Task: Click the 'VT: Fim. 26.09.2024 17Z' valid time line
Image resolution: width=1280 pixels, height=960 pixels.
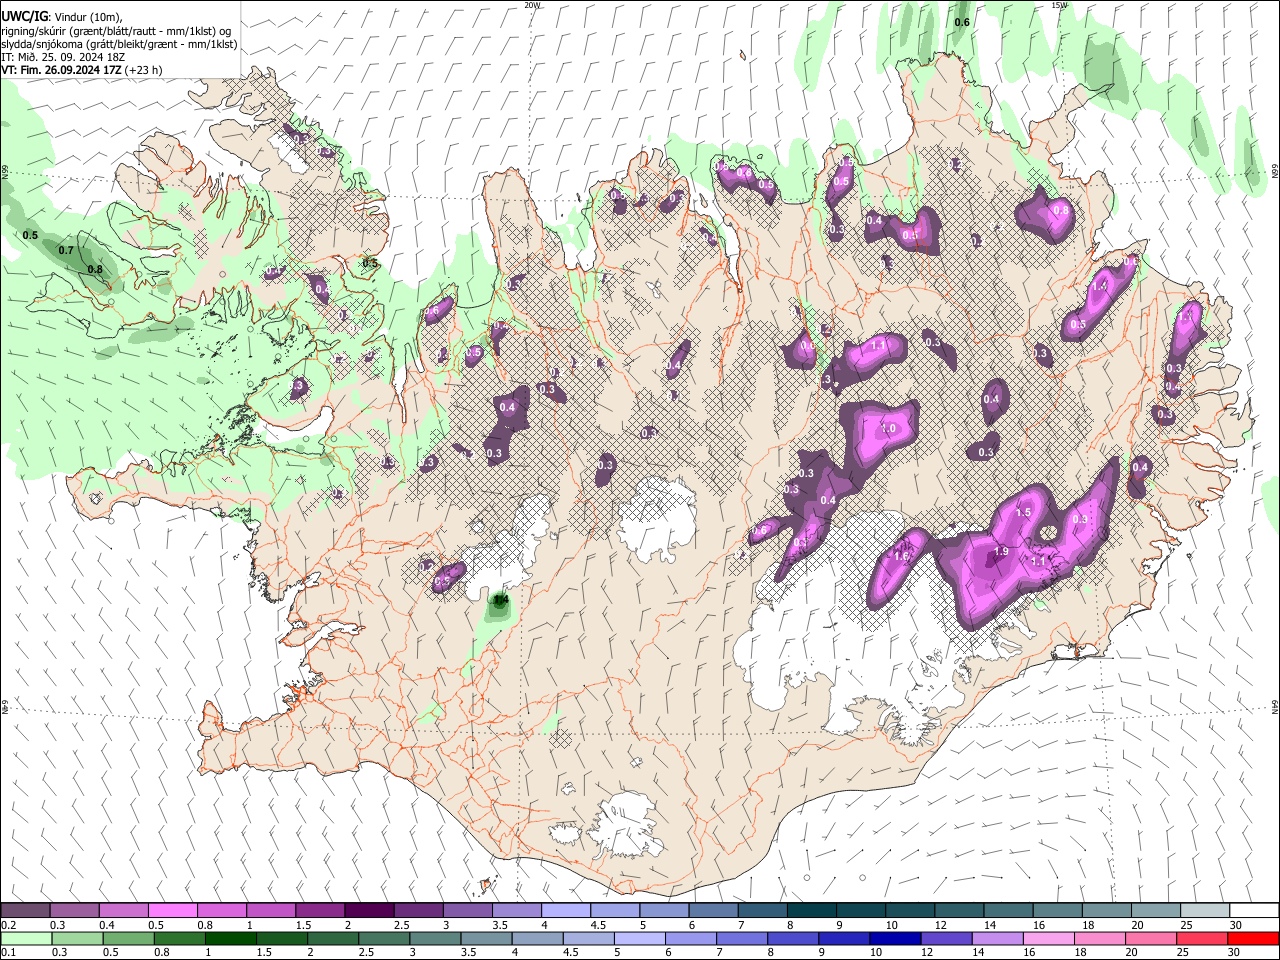Action: (62, 70)
